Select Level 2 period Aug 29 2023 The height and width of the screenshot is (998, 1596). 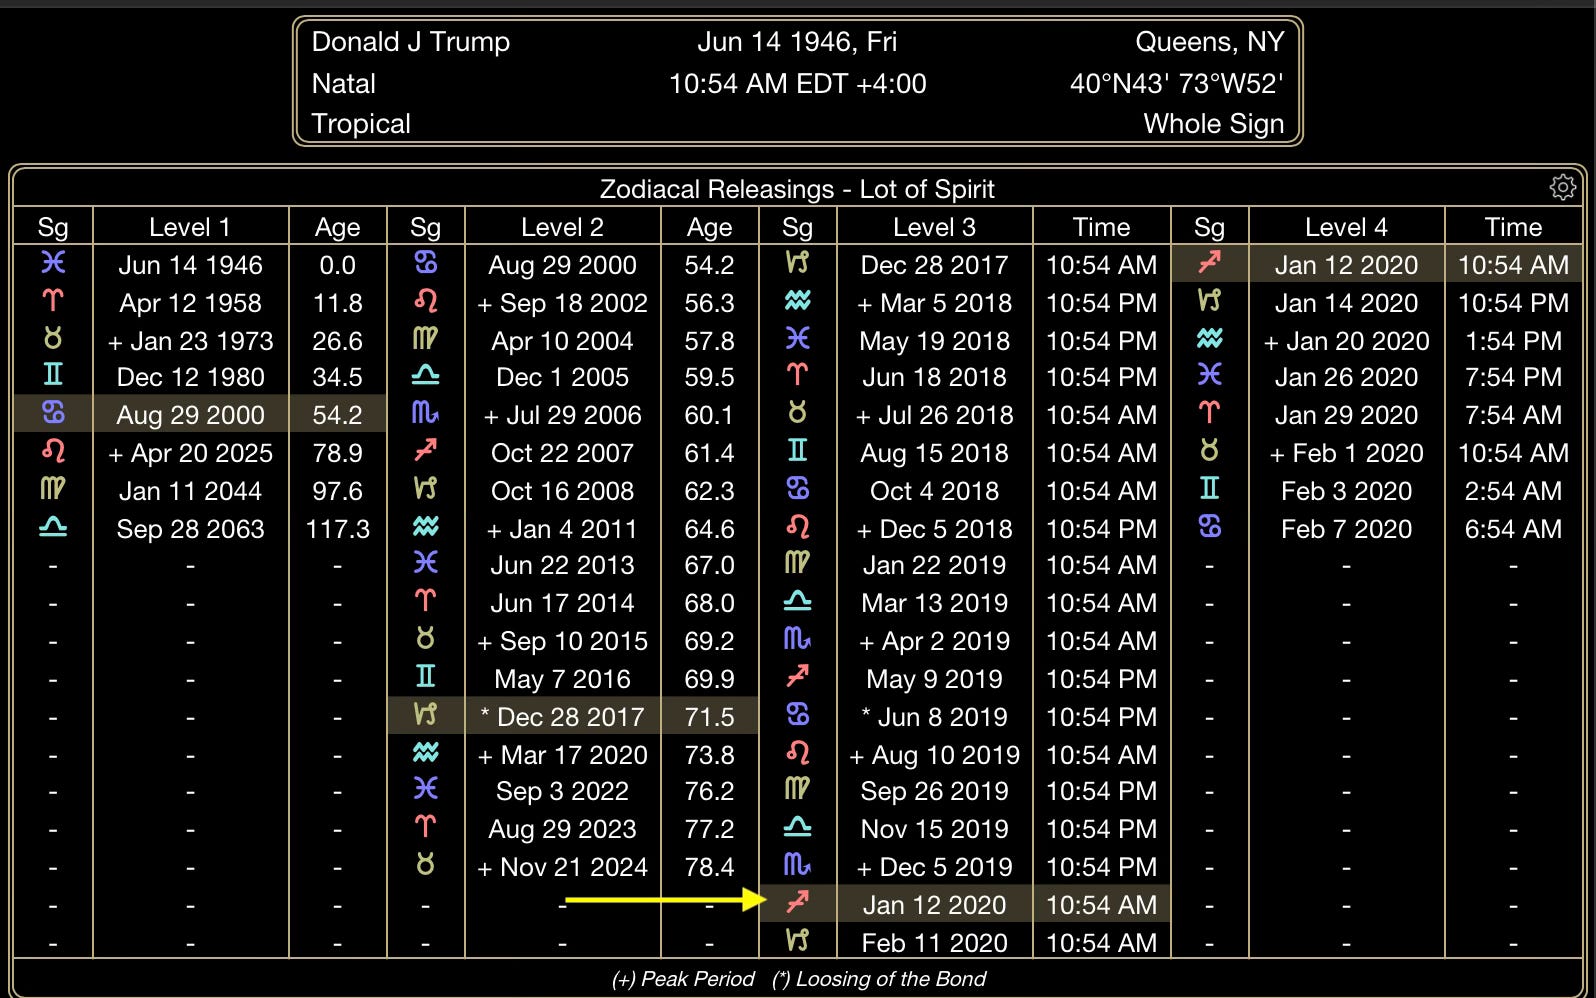(x=562, y=829)
